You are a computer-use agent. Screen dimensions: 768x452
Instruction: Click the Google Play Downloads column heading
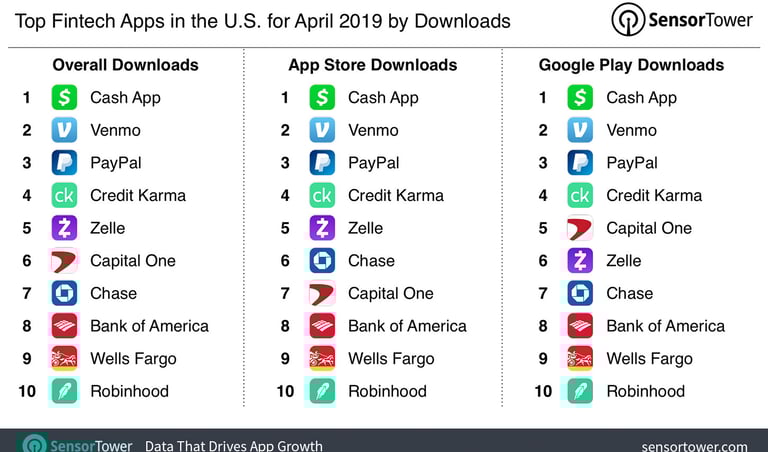tap(631, 65)
